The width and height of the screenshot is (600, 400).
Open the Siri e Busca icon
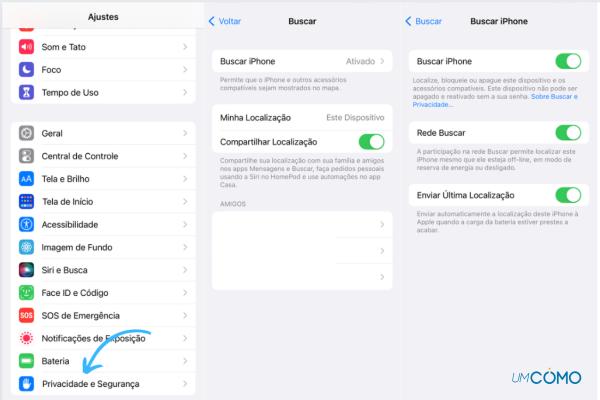(x=26, y=270)
